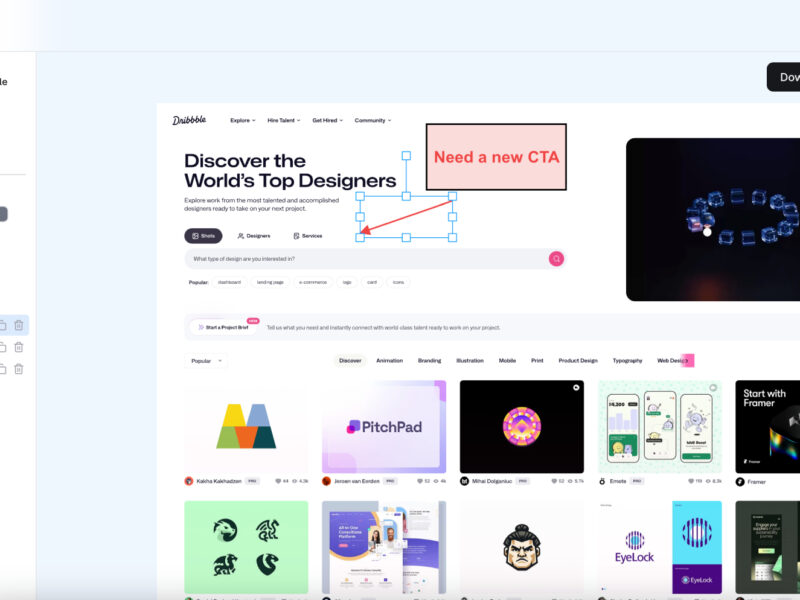Expand the Community navigation menu
Image resolution: width=800 pixels, height=600 pixels.
[372, 120]
